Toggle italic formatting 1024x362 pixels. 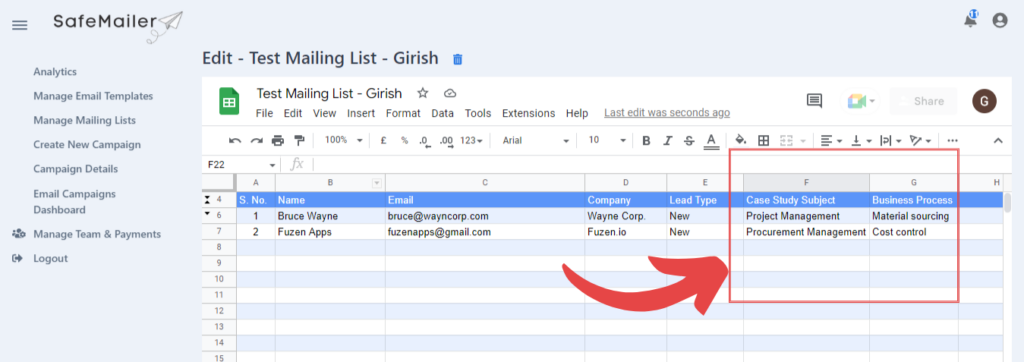[x=667, y=140]
